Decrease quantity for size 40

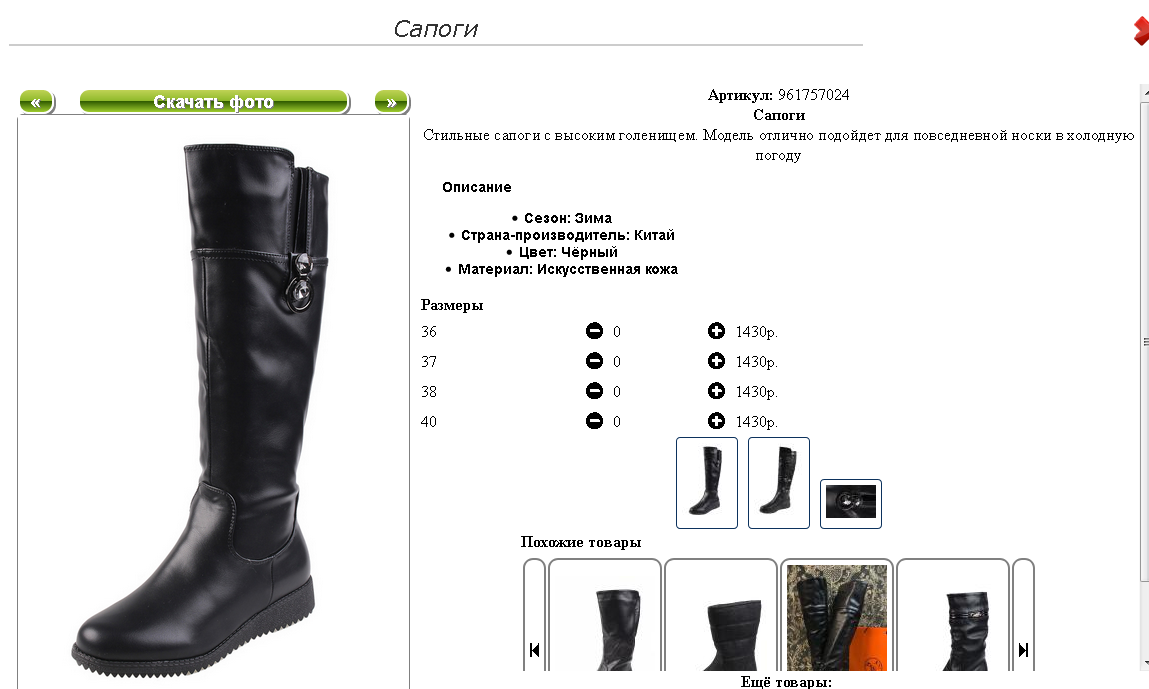point(594,421)
